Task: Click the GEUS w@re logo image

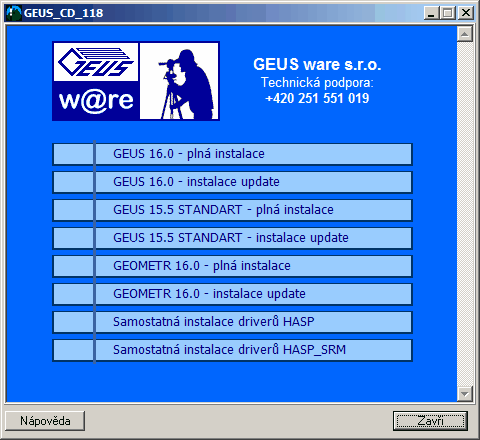Action: tap(96, 81)
